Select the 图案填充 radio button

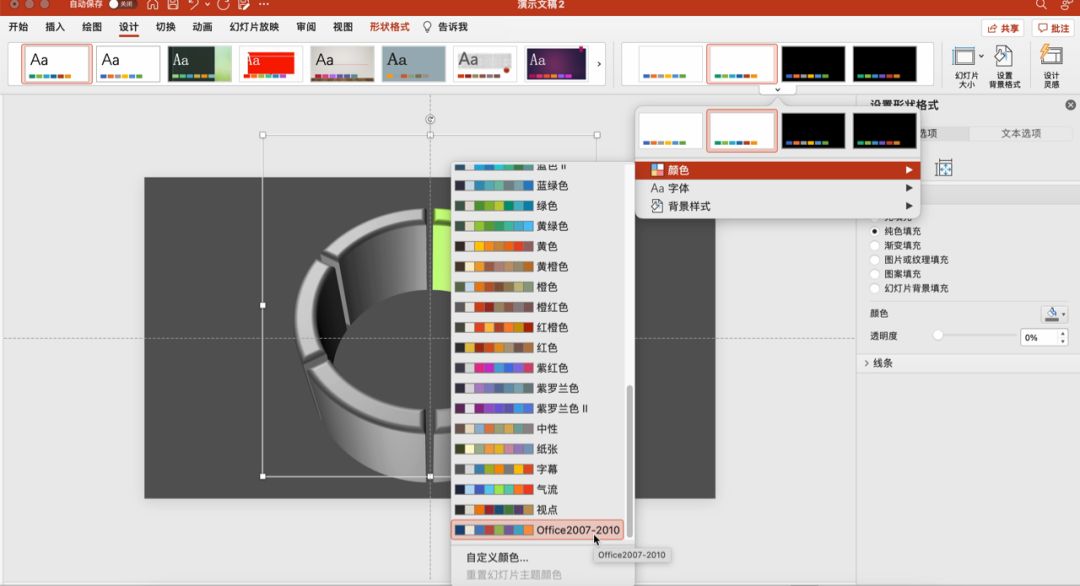(875, 274)
